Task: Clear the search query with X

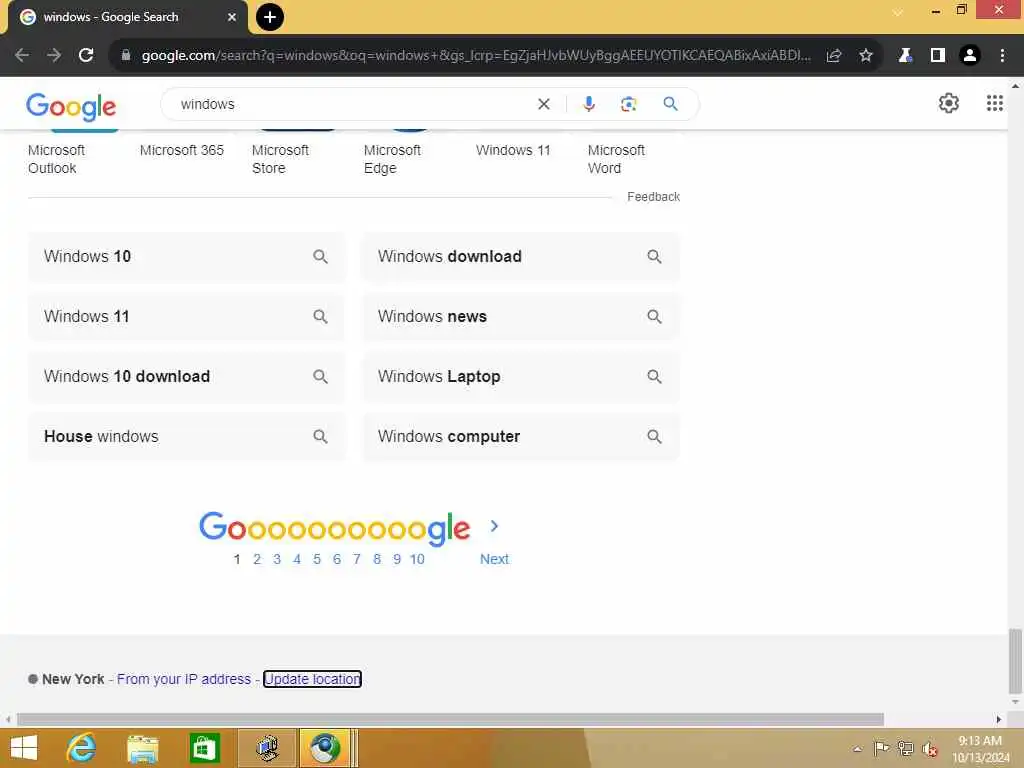Action: pyautogui.click(x=543, y=104)
